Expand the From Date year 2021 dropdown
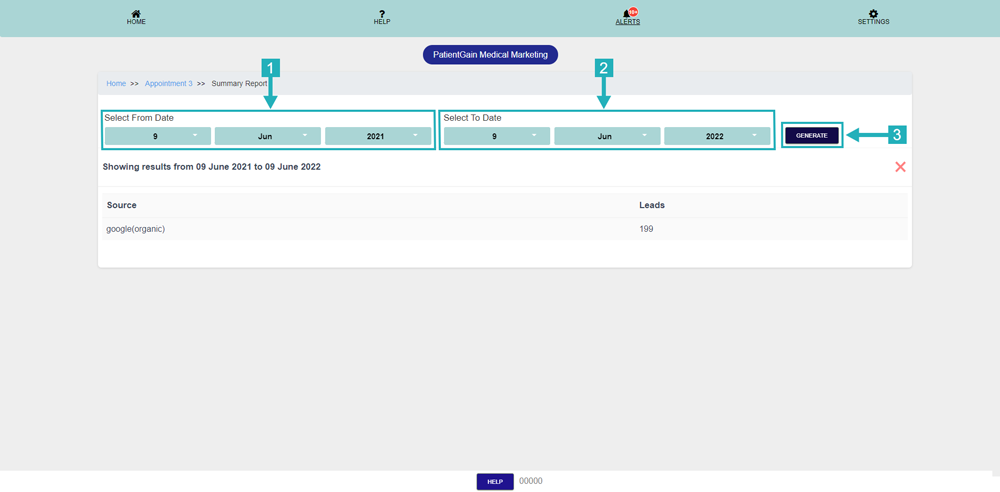Viewport: 1000px width, 492px height. (378, 136)
